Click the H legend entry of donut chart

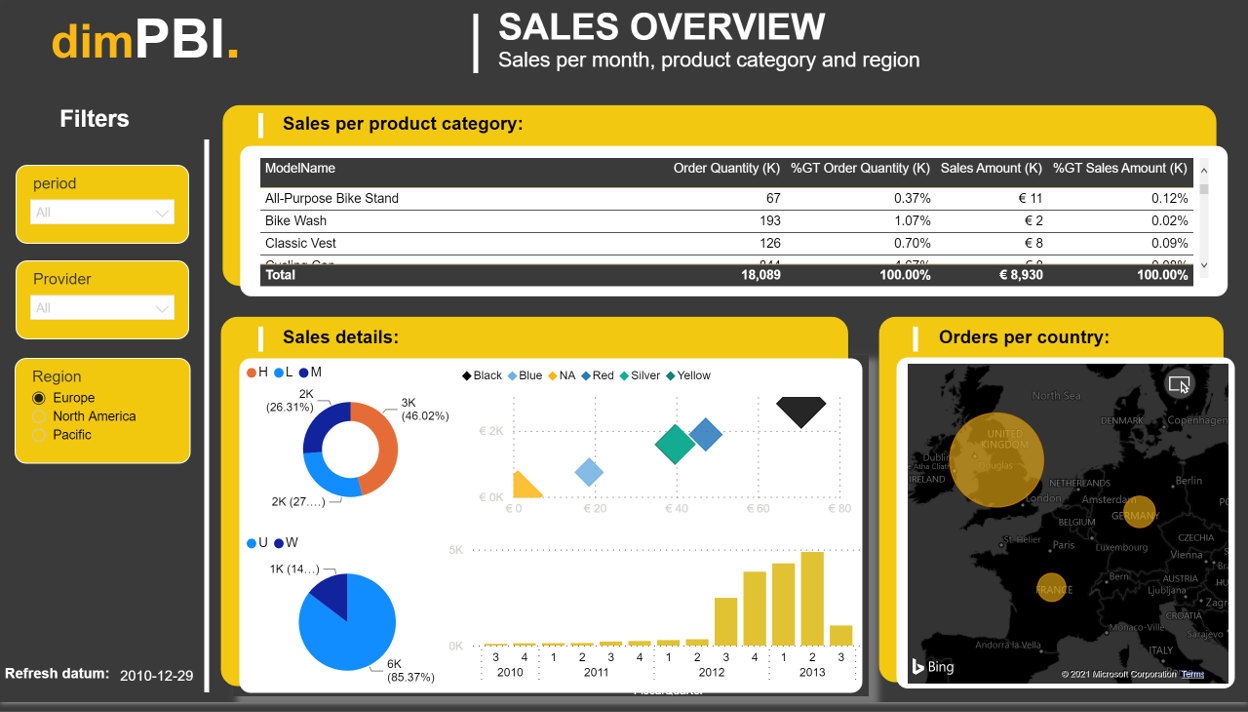257,372
